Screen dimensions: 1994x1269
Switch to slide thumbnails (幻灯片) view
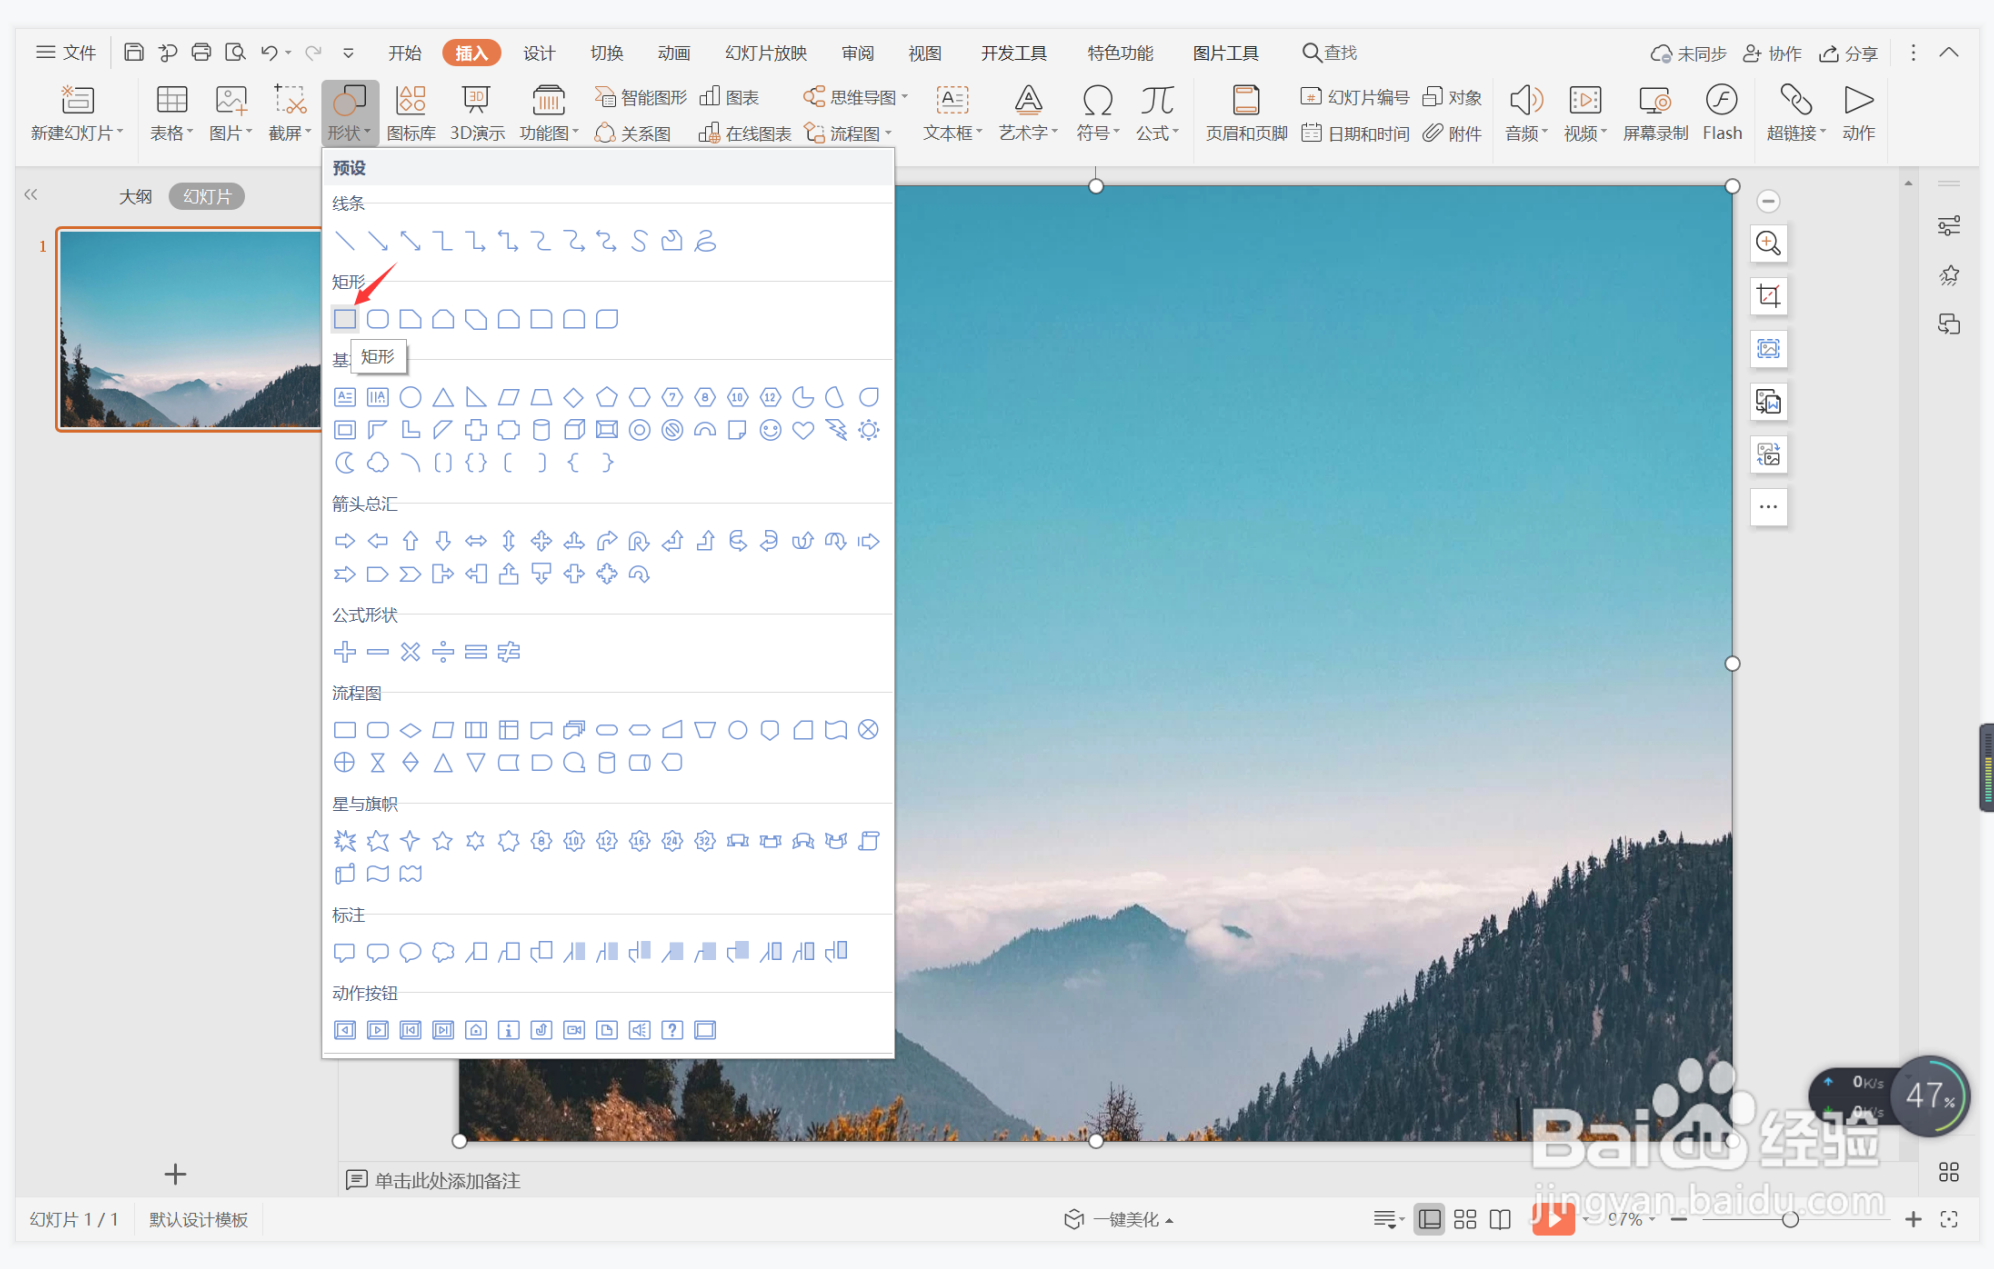(x=207, y=196)
